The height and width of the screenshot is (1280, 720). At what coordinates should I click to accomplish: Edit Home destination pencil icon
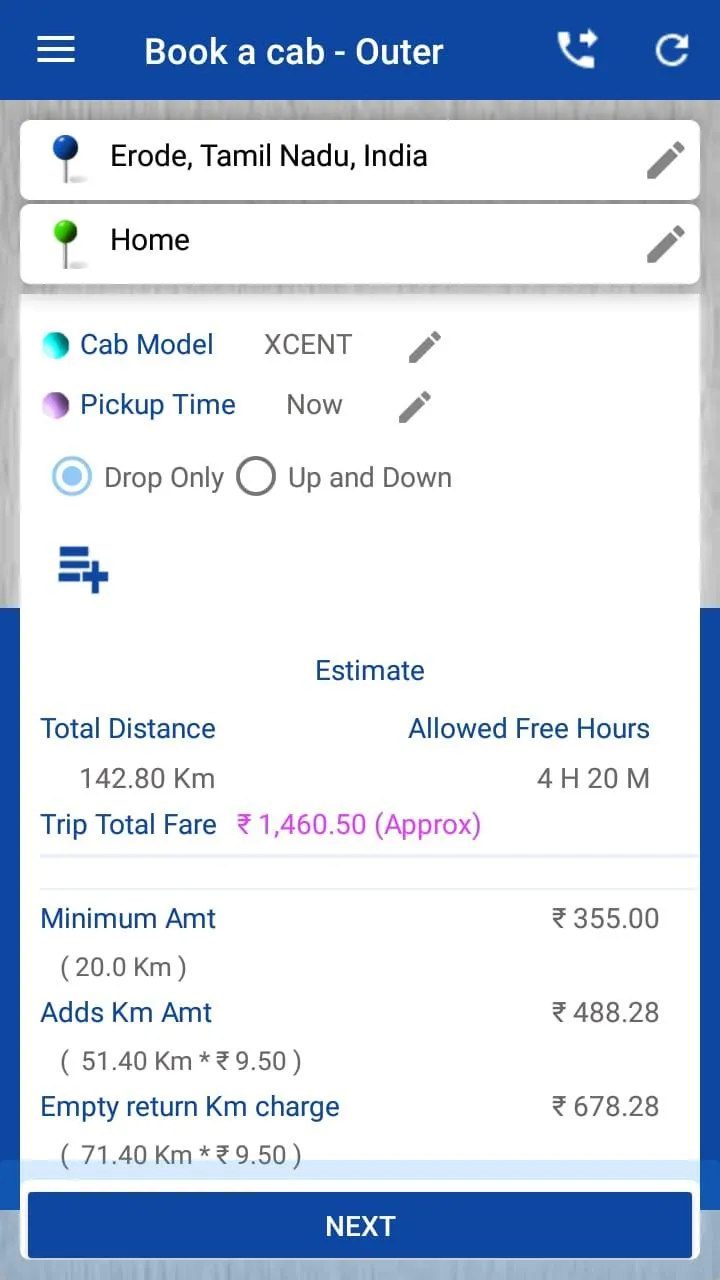click(666, 244)
